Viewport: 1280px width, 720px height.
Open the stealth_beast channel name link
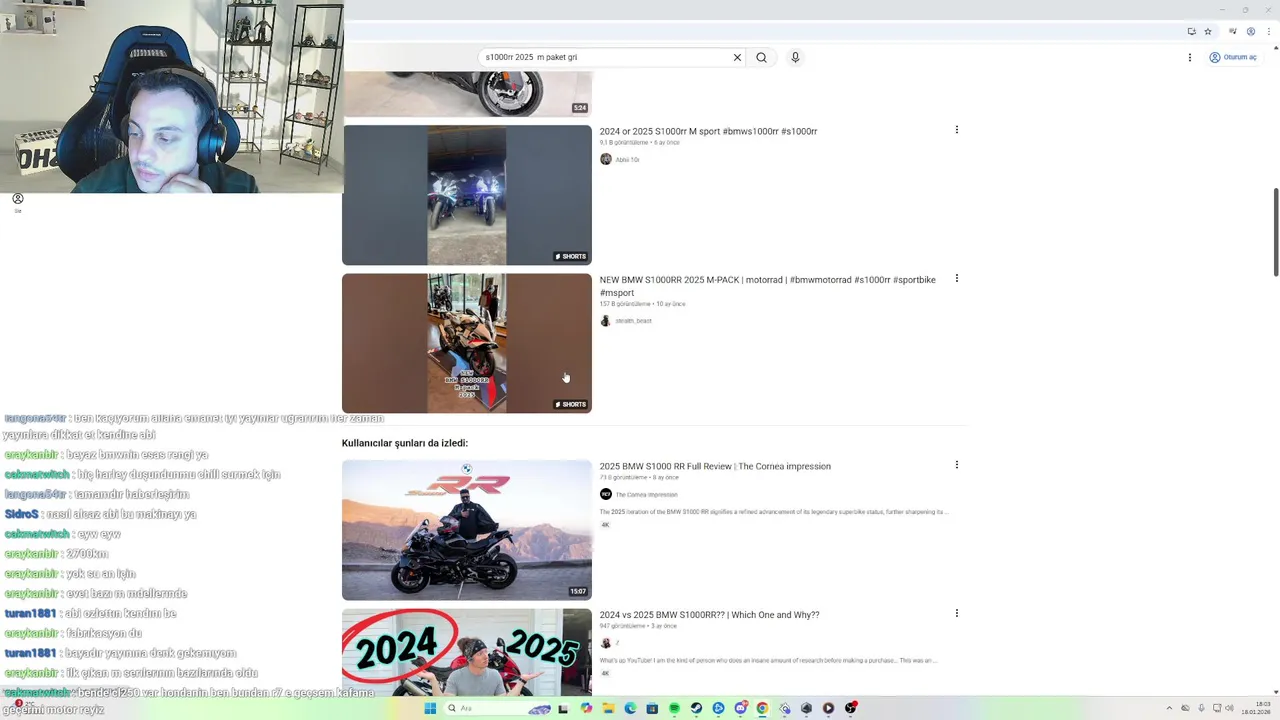tap(633, 321)
